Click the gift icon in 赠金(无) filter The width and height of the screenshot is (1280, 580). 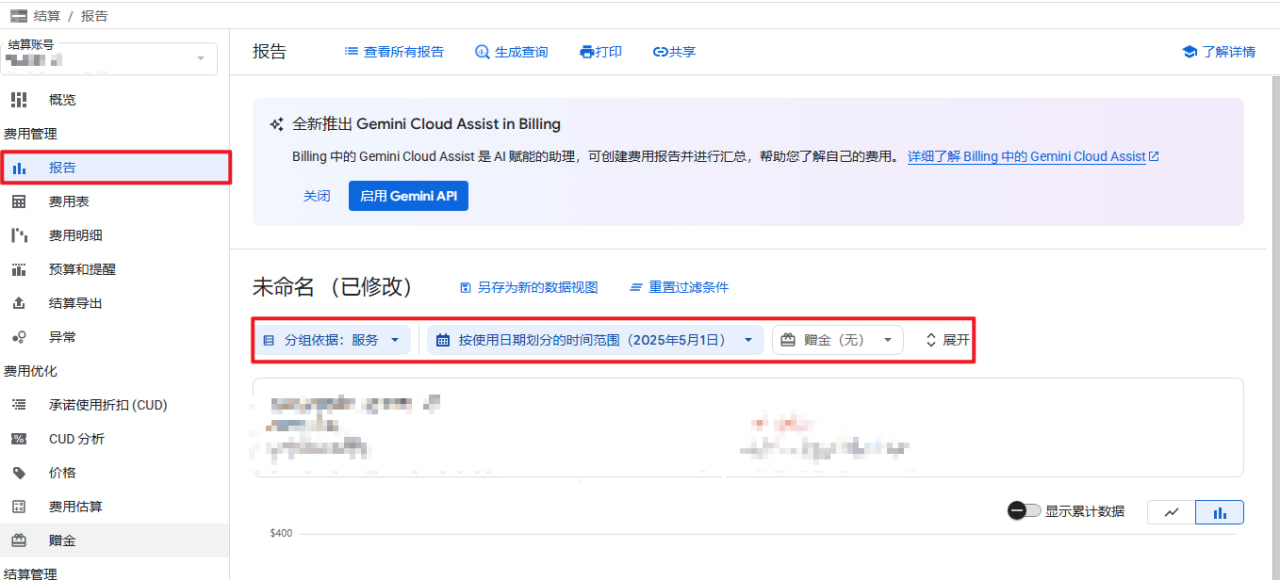click(788, 340)
